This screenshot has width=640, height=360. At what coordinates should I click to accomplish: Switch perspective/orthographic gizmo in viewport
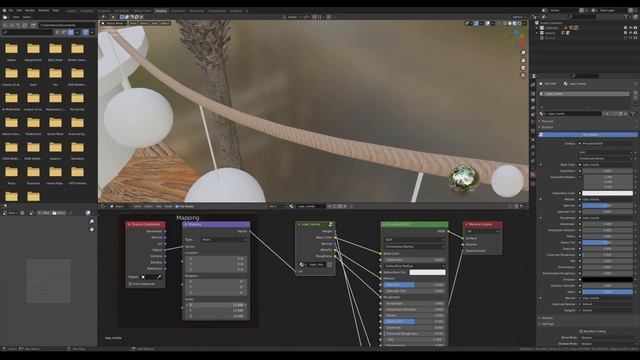[523, 75]
